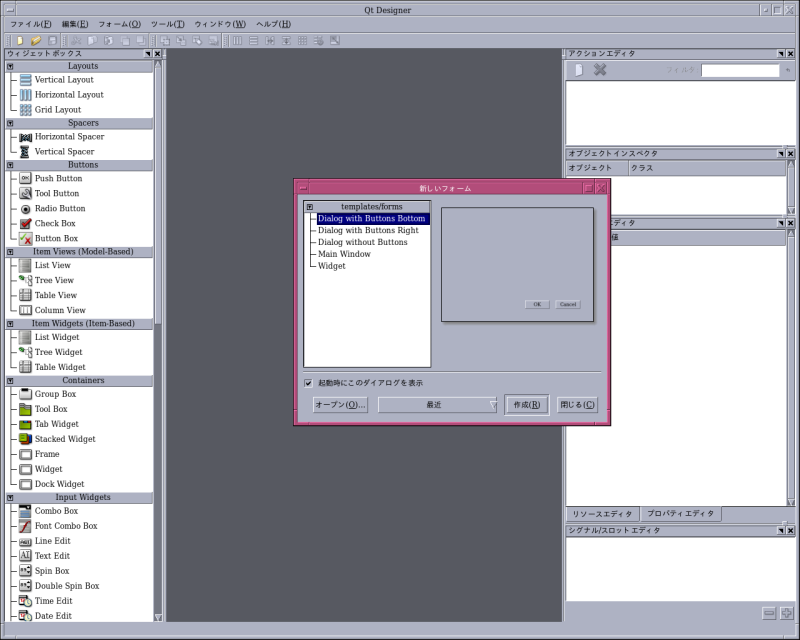This screenshot has width=800, height=640.
Task: Close the アクションエディタ dock panel
Action: pyautogui.click(x=790, y=54)
